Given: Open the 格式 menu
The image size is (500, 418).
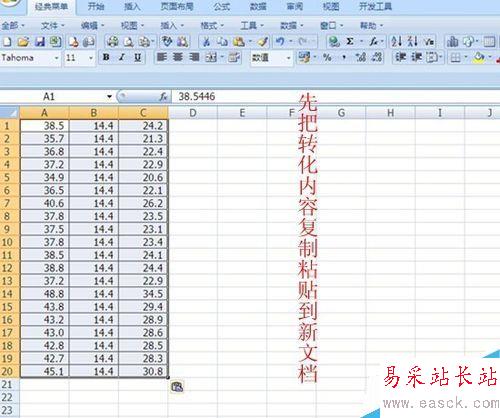Looking at the screenshot, I should (212, 26).
